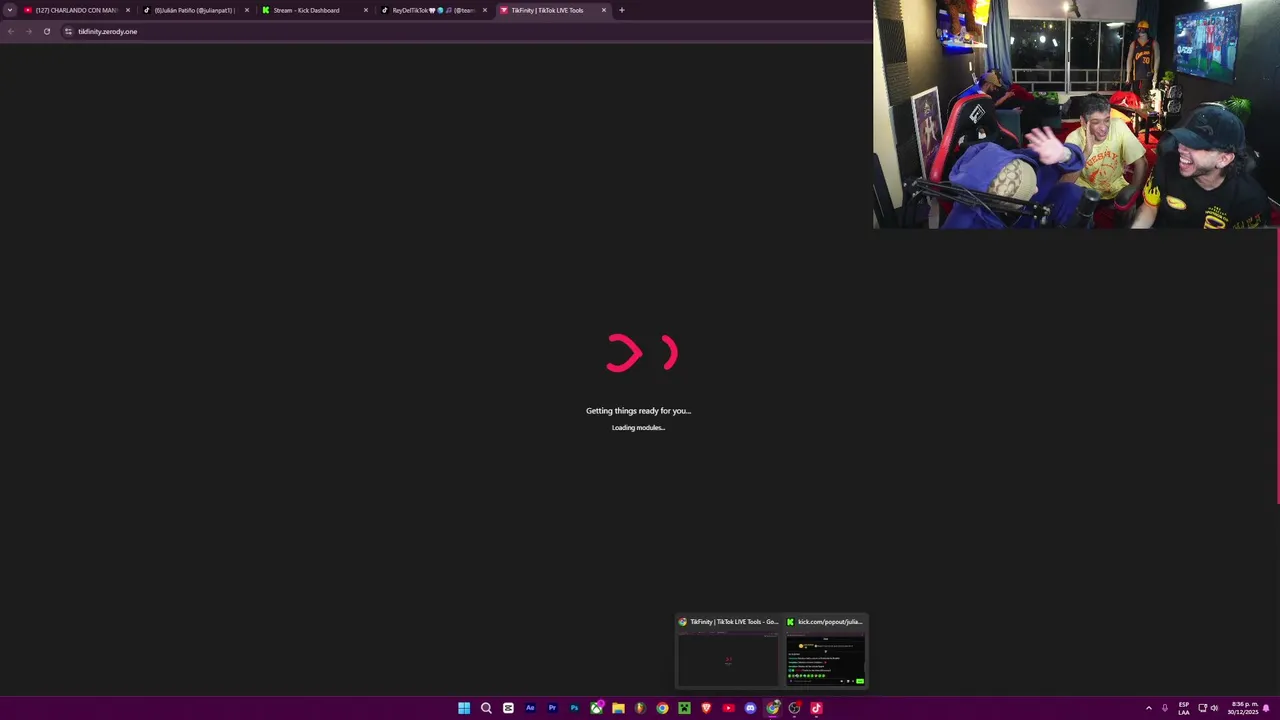
Task: Switch to Julián Patiño TikTok tab
Action: tap(195, 10)
